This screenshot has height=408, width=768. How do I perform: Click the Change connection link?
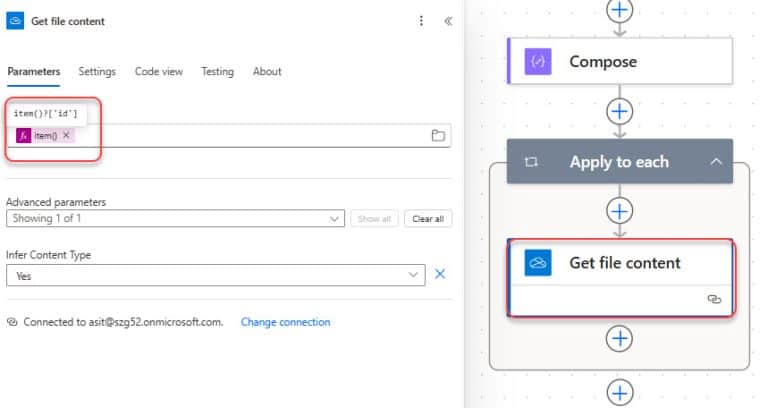286,322
